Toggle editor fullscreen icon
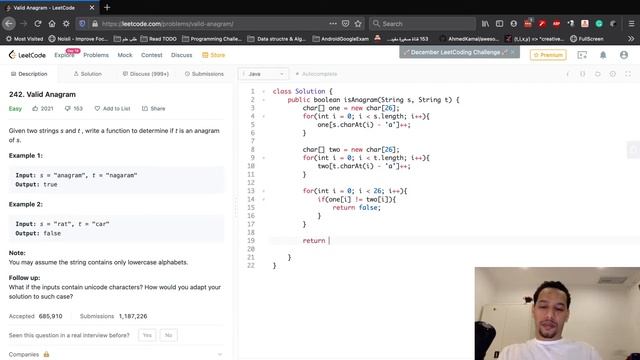The width and height of the screenshot is (640, 360). tap(628, 74)
